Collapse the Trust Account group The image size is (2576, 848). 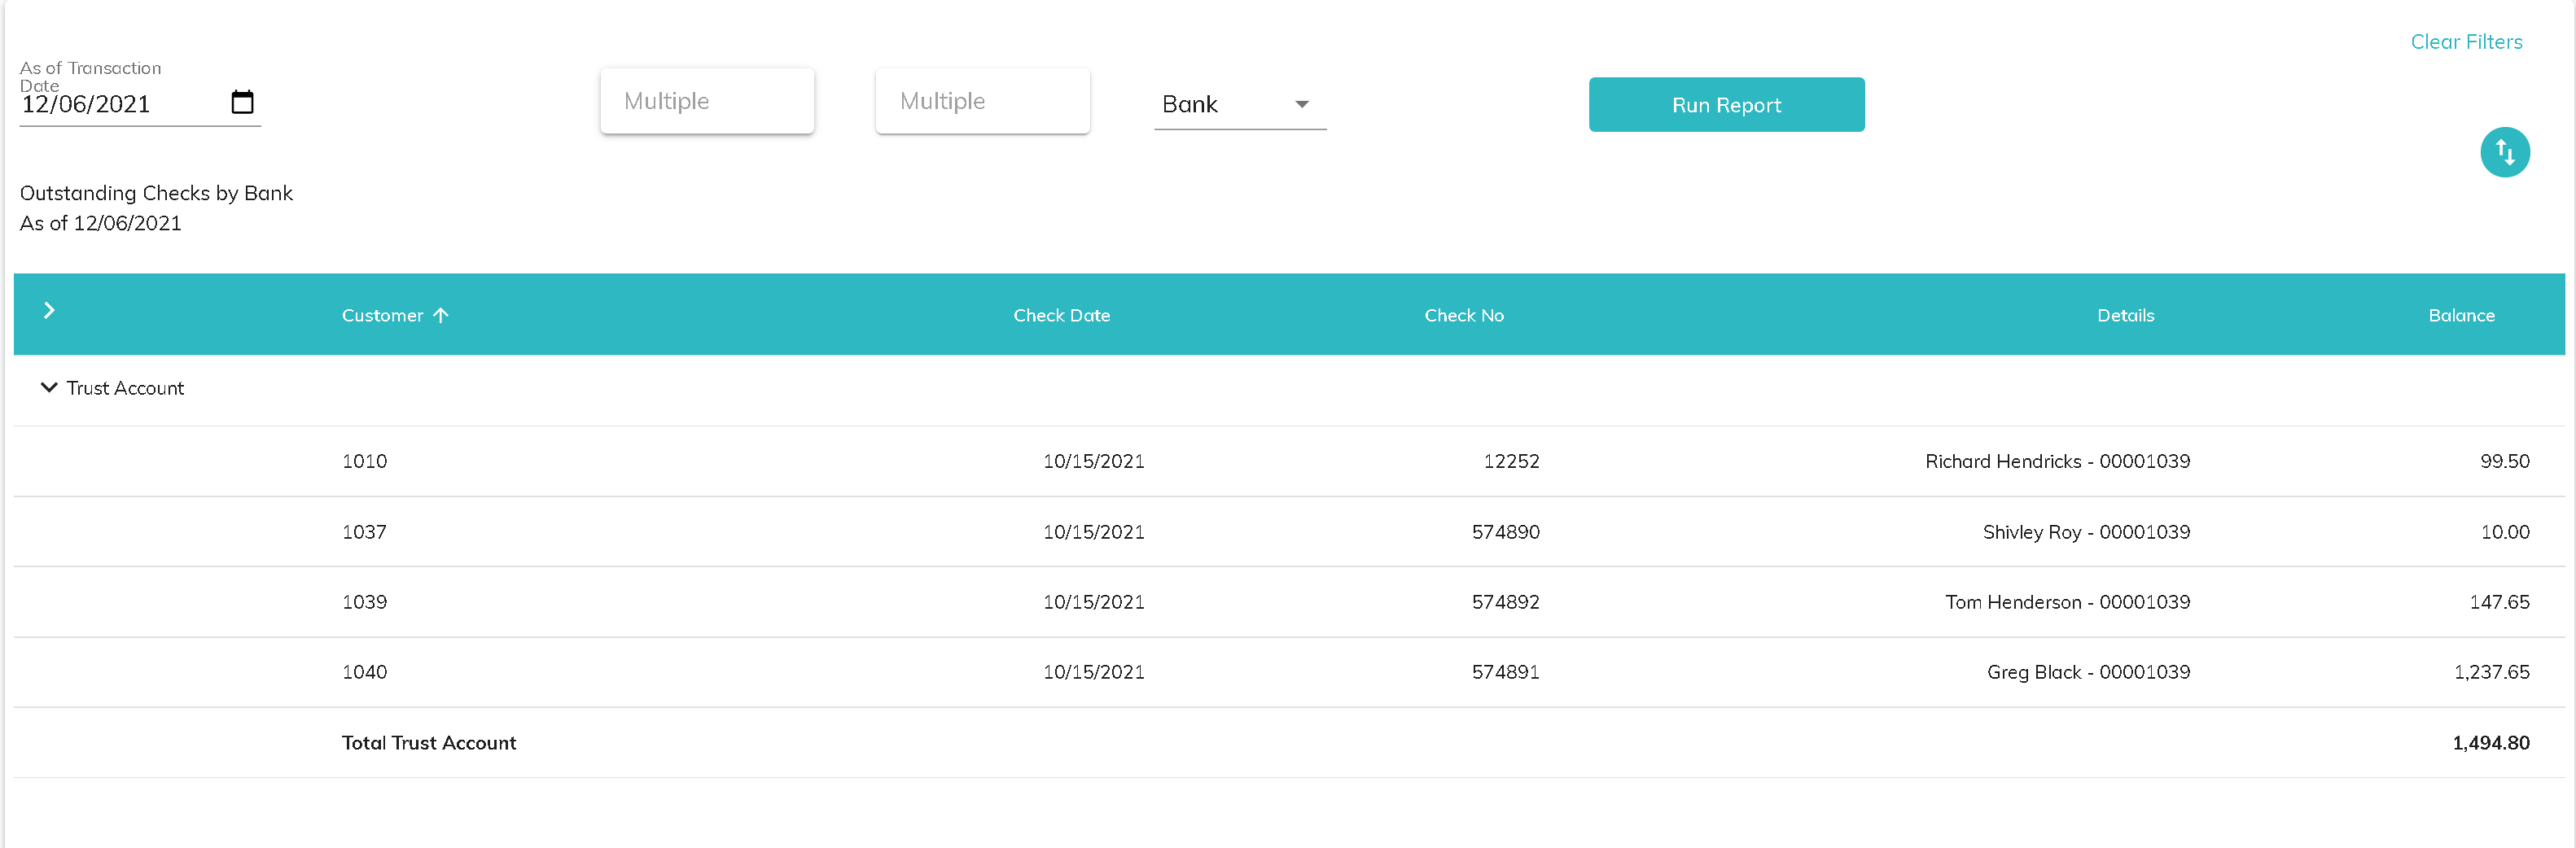point(48,387)
